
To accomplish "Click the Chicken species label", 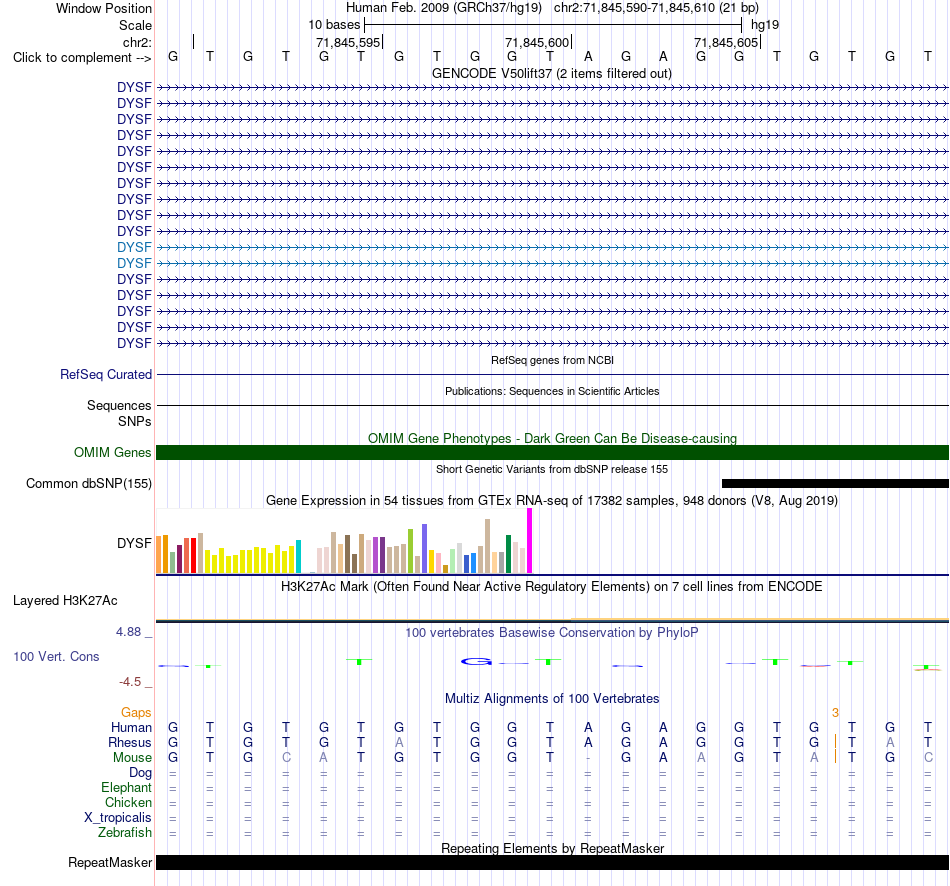I will tap(128, 802).
